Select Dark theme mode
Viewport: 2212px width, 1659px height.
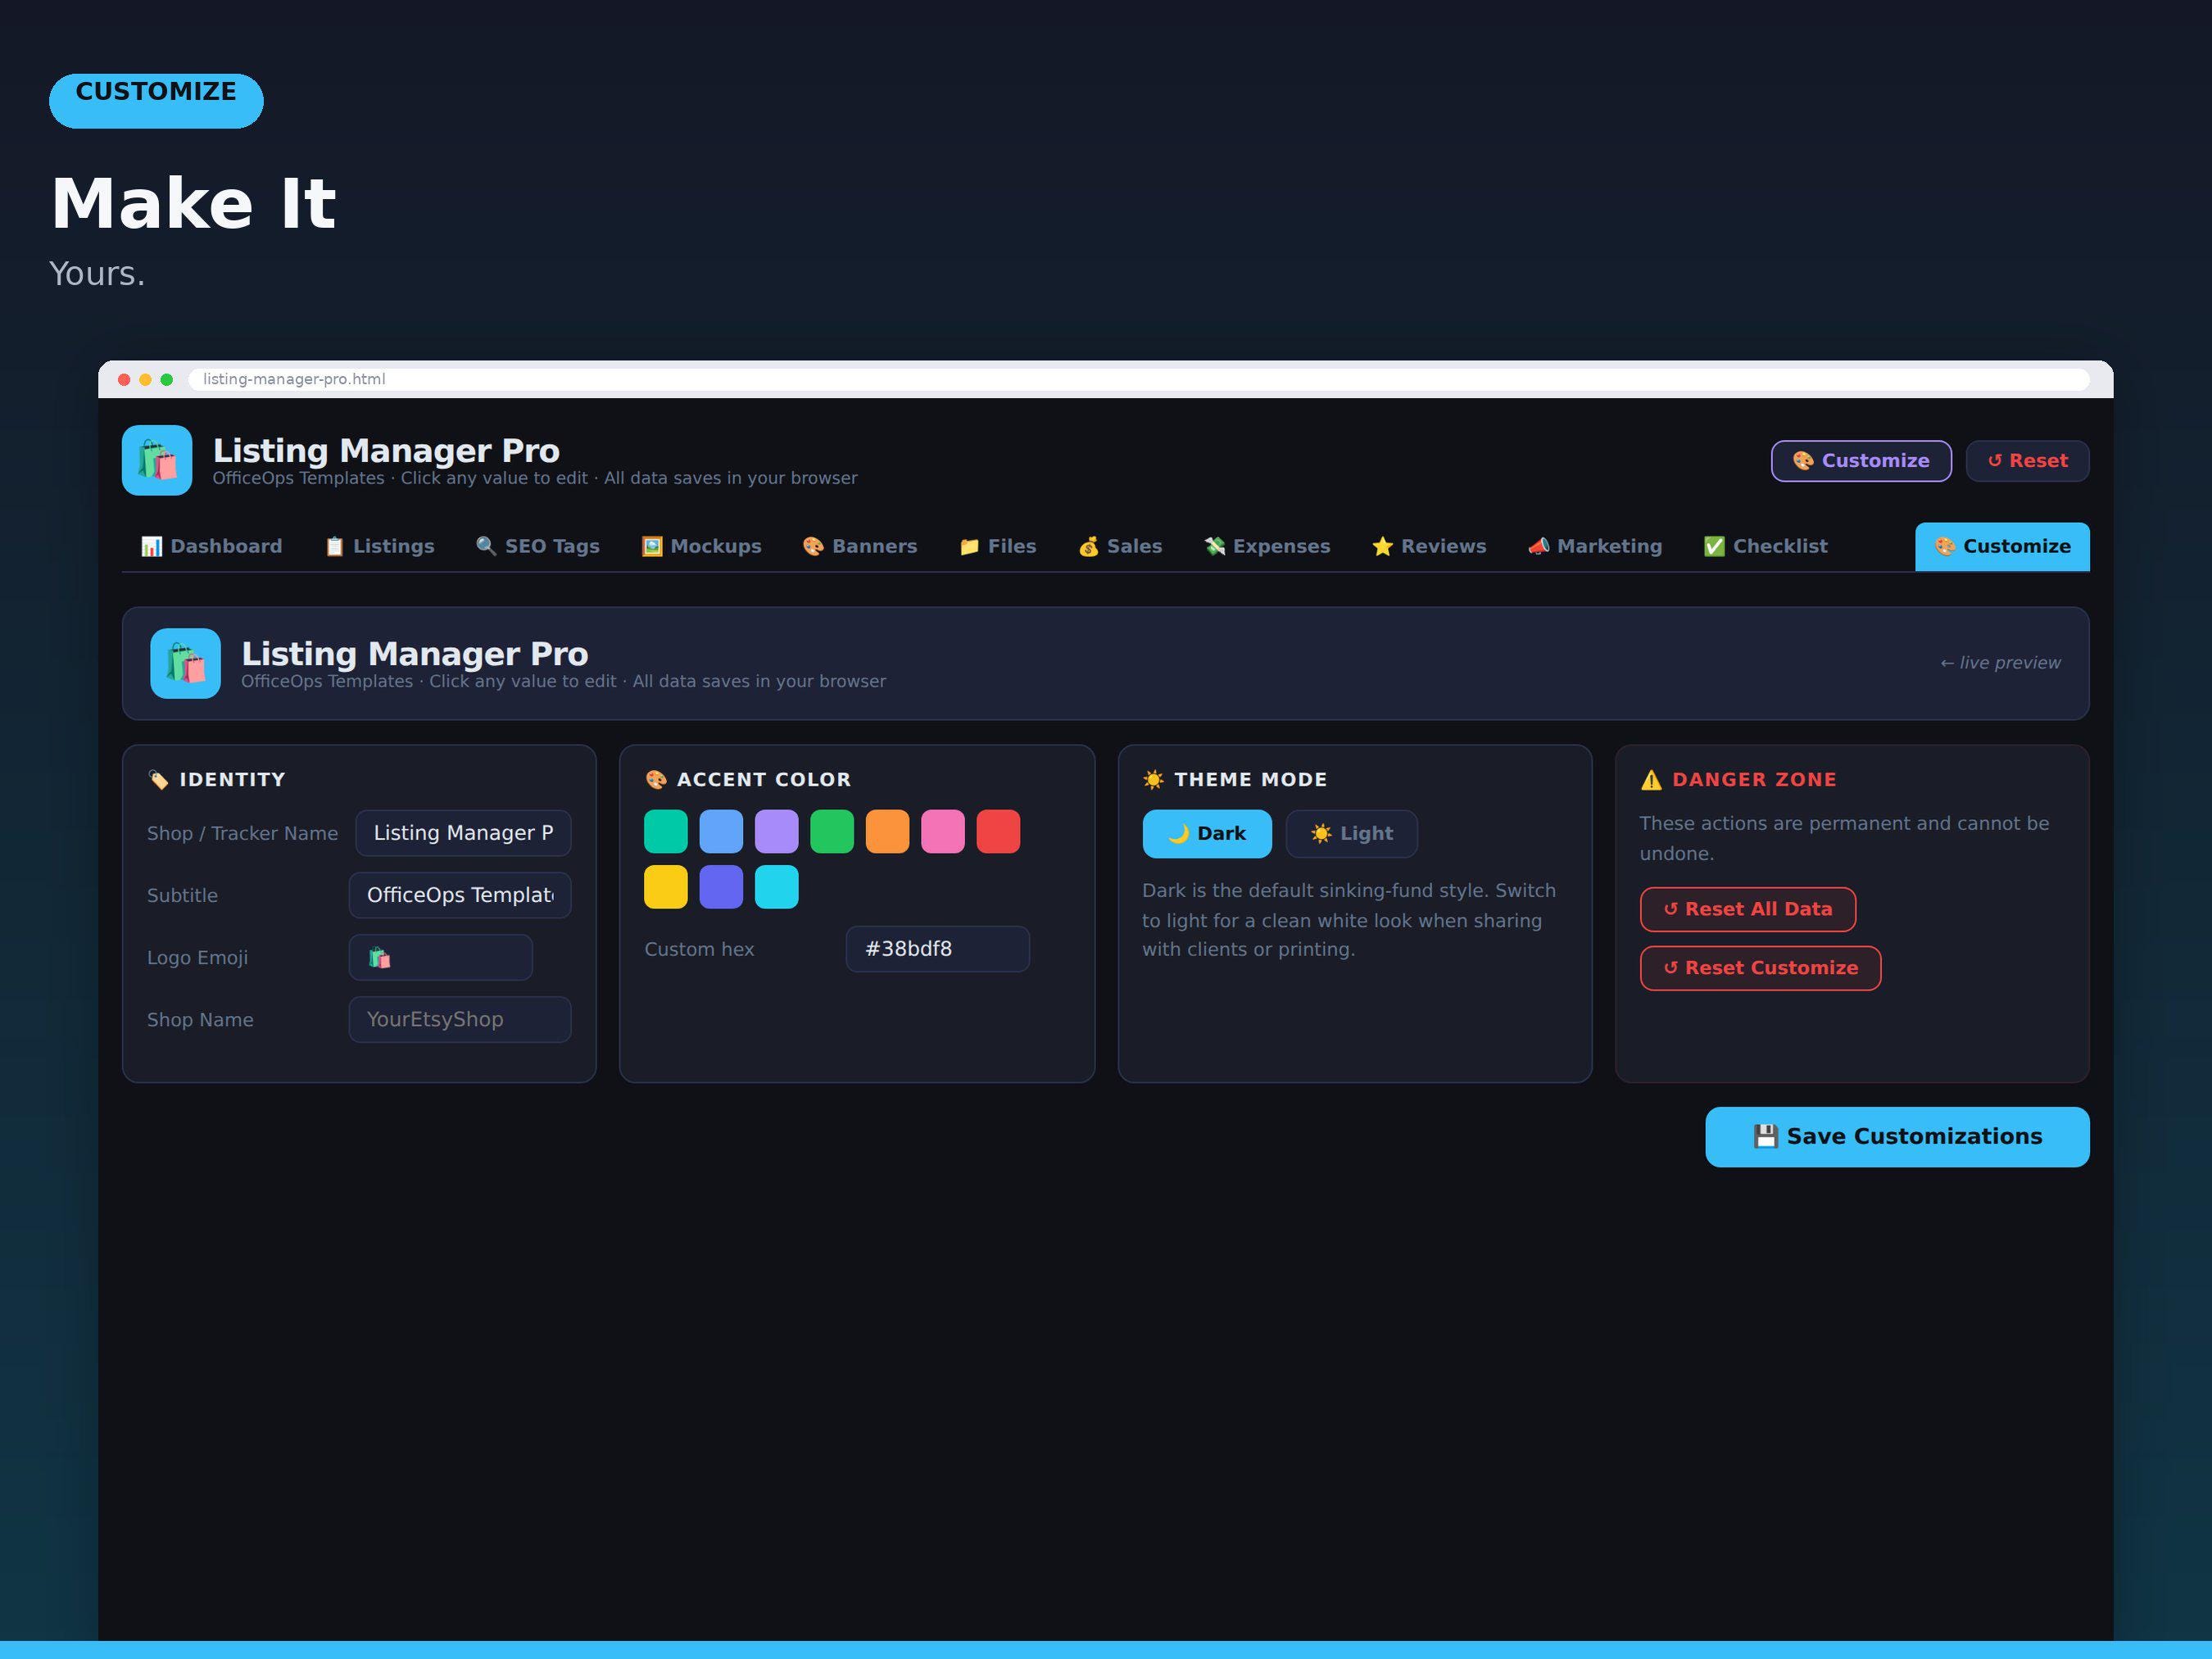(x=1207, y=834)
